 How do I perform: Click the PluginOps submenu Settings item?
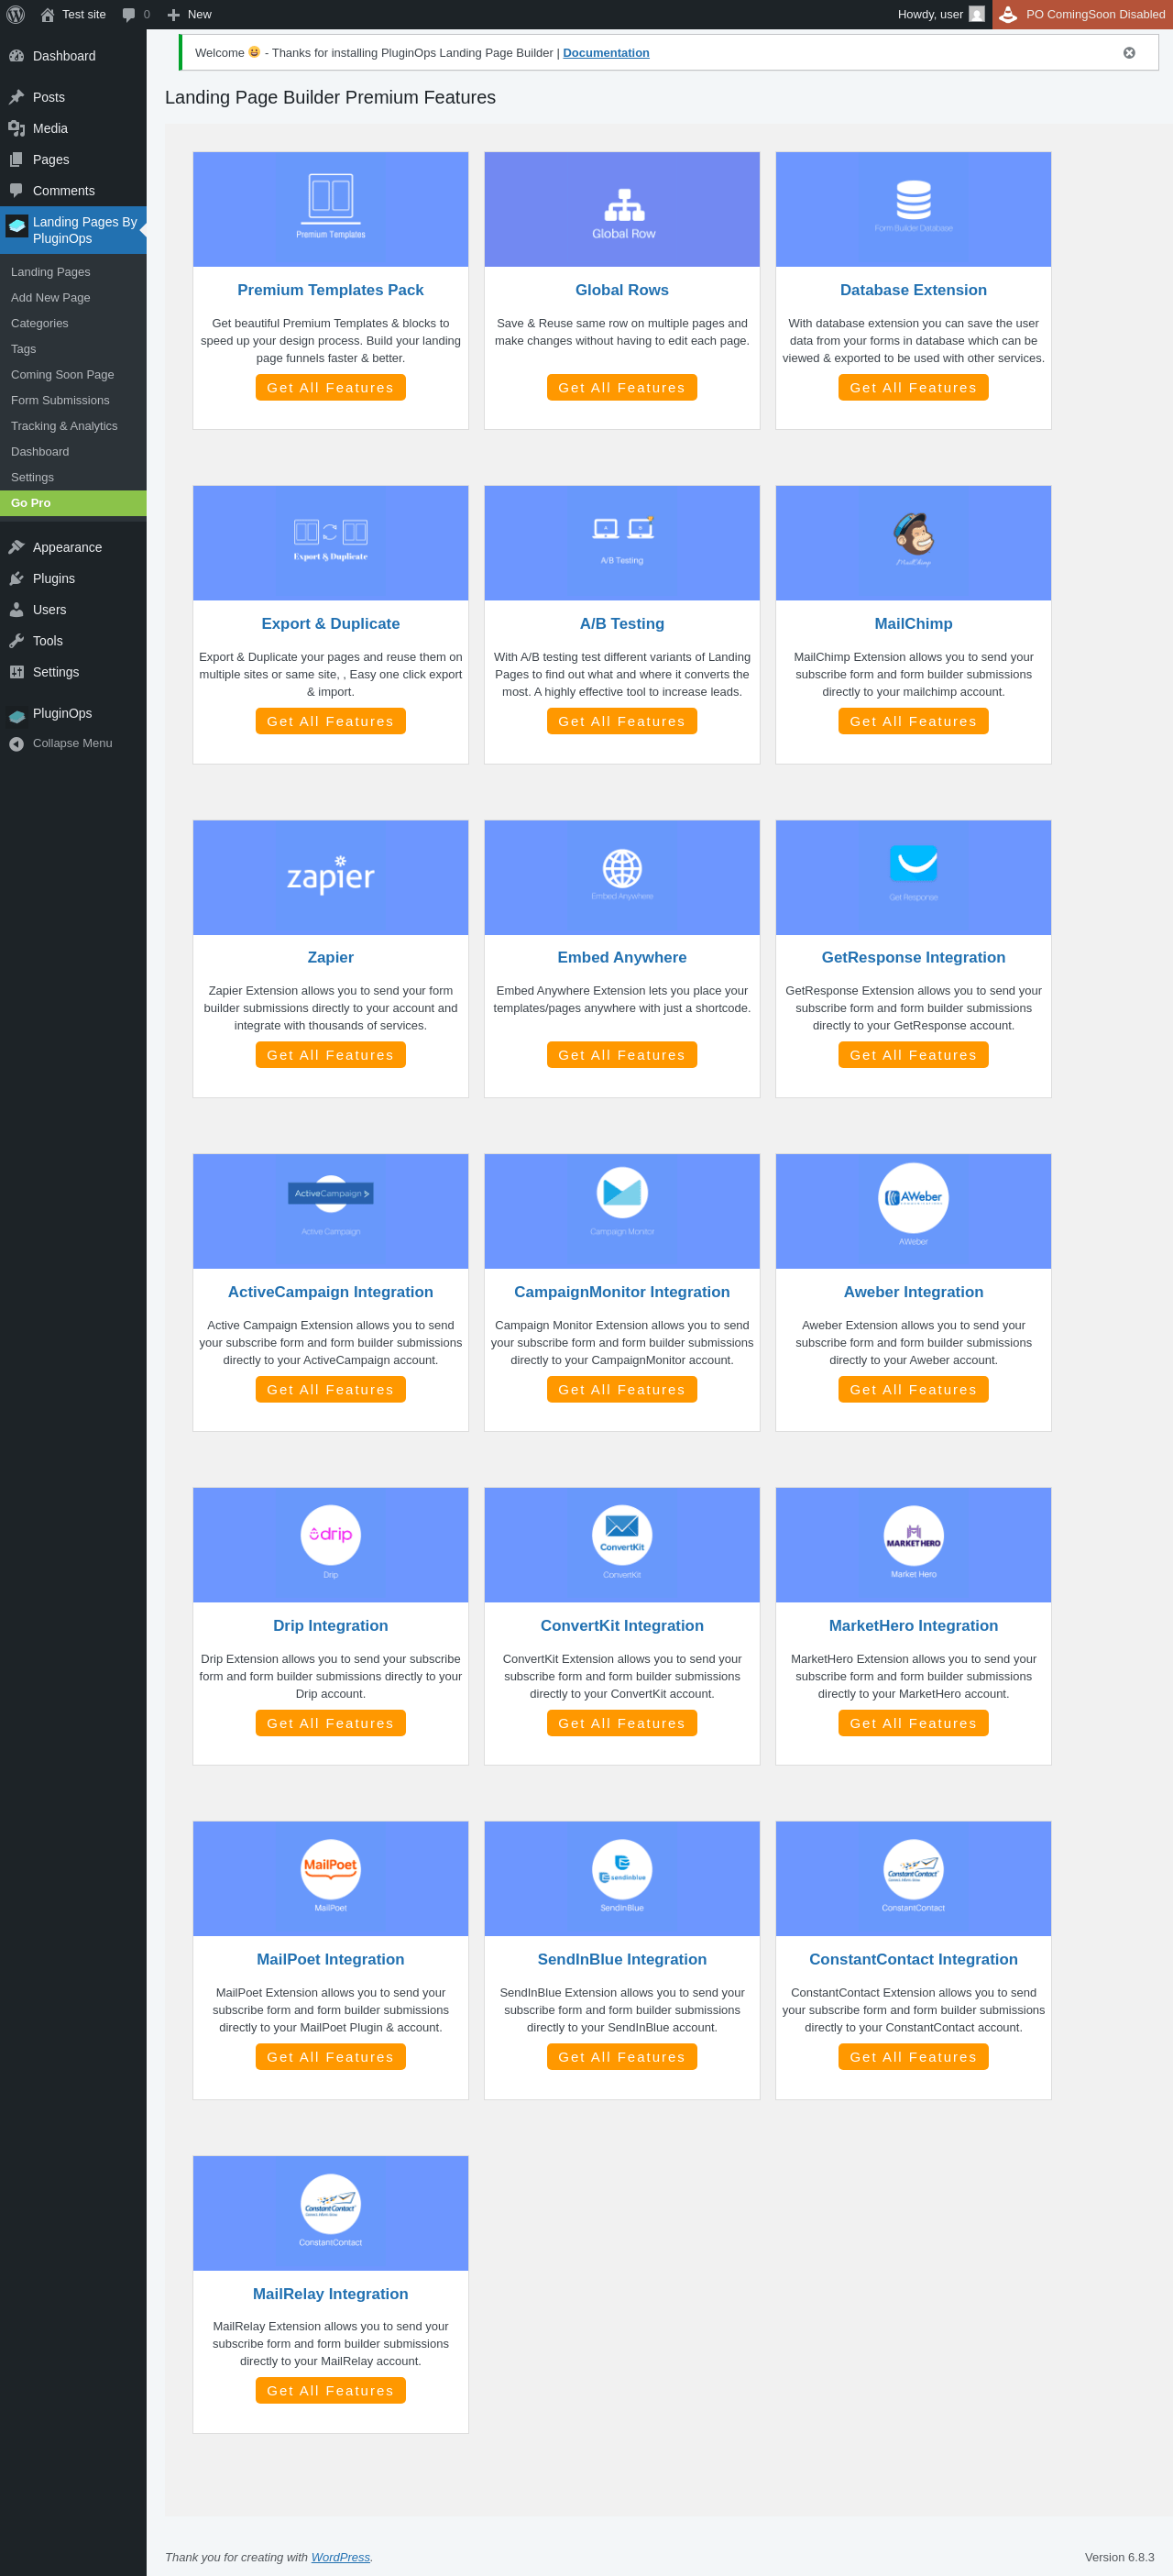click(32, 478)
